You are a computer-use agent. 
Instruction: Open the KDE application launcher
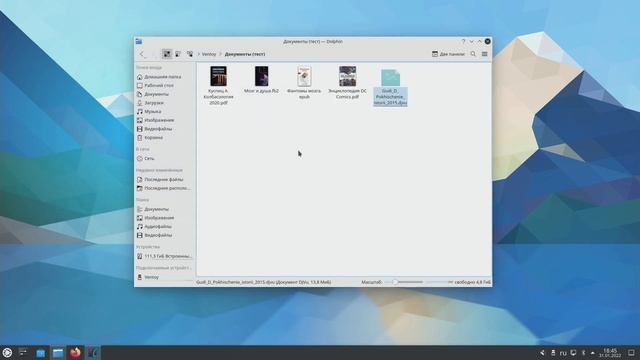[x=7, y=353]
